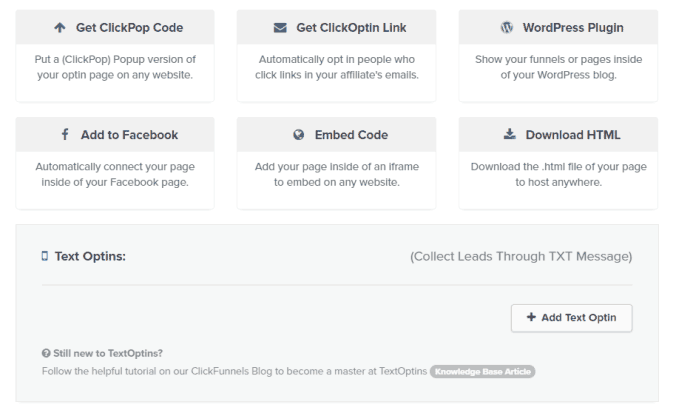The image size is (675, 413).
Task: Choose Add to Facebook option
Action: coord(115,134)
